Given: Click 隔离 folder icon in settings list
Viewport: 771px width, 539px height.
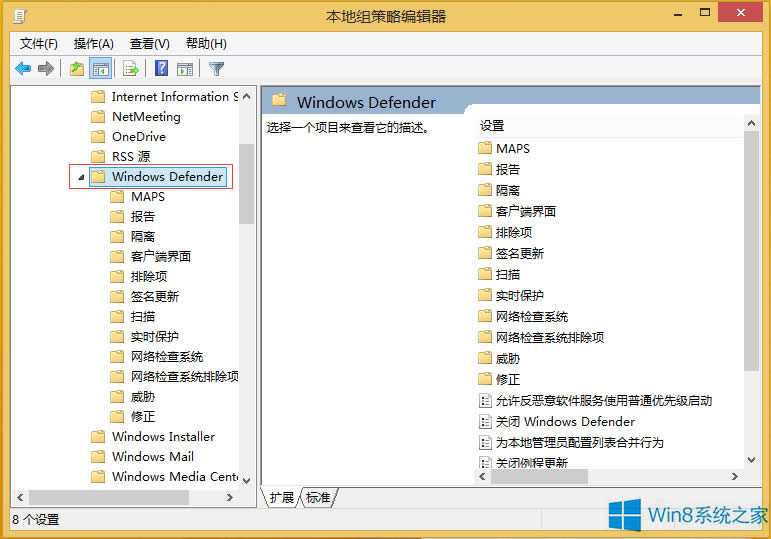Looking at the screenshot, I should (485, 190).
